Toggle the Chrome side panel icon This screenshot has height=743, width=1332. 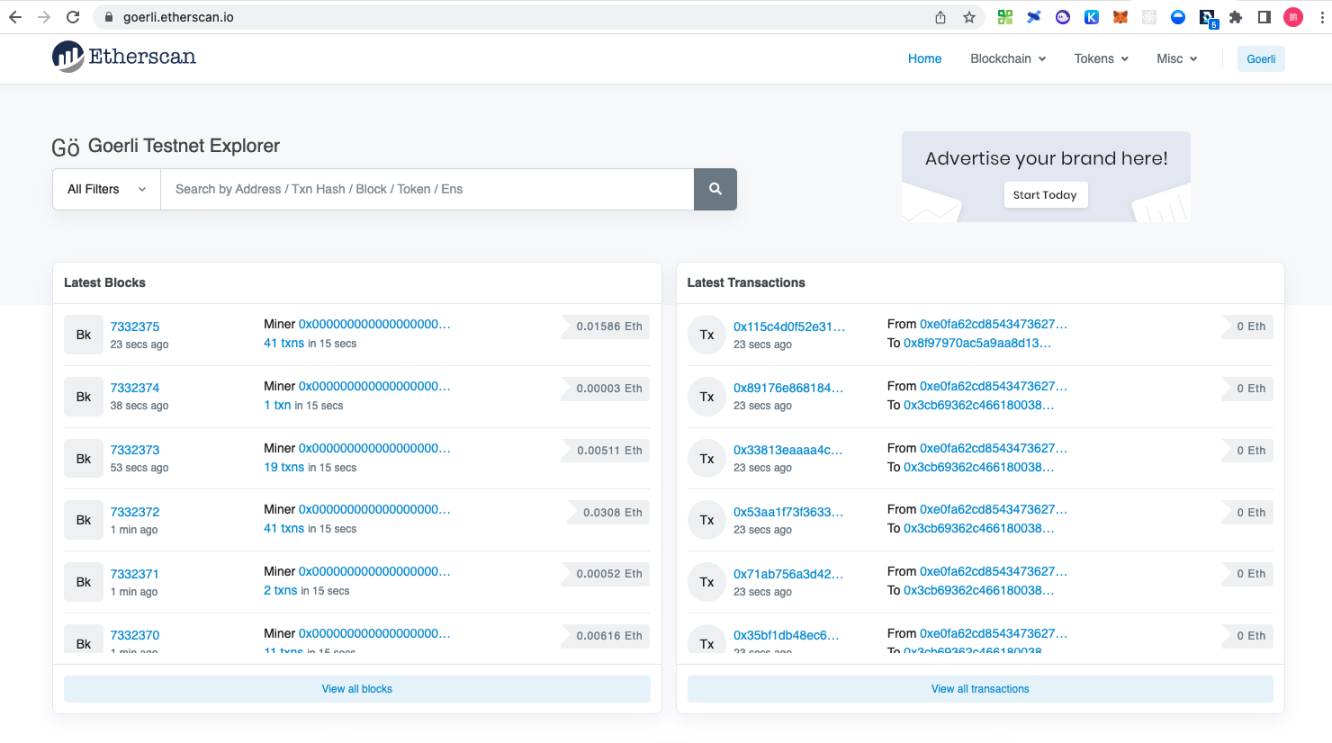pyautogui.click(x=1264, y=17)
